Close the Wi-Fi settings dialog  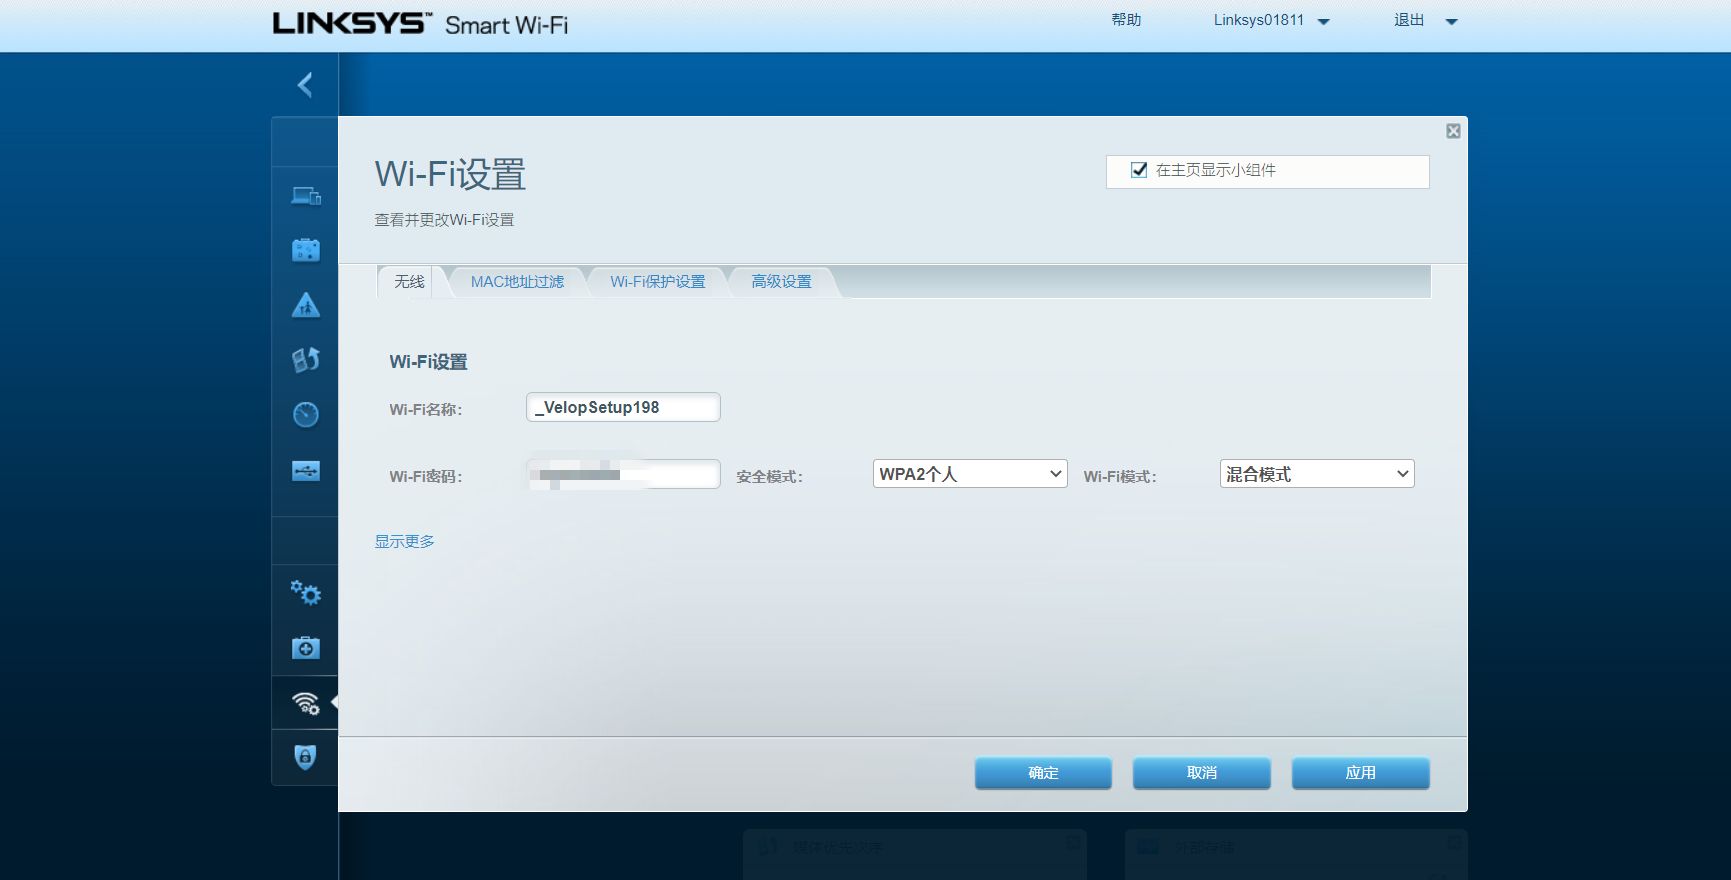click(x=1453, y=131)
